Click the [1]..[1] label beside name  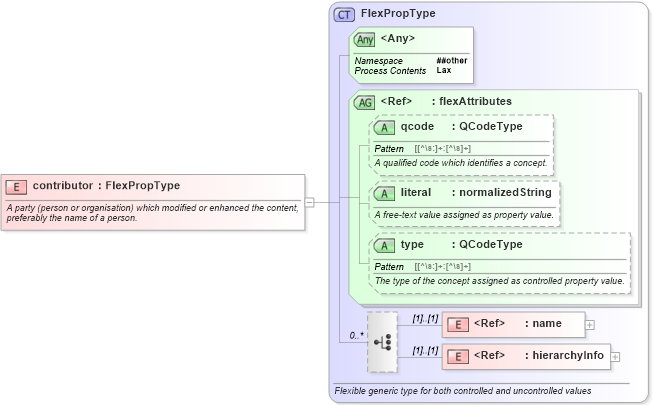[x=425, y=319]
